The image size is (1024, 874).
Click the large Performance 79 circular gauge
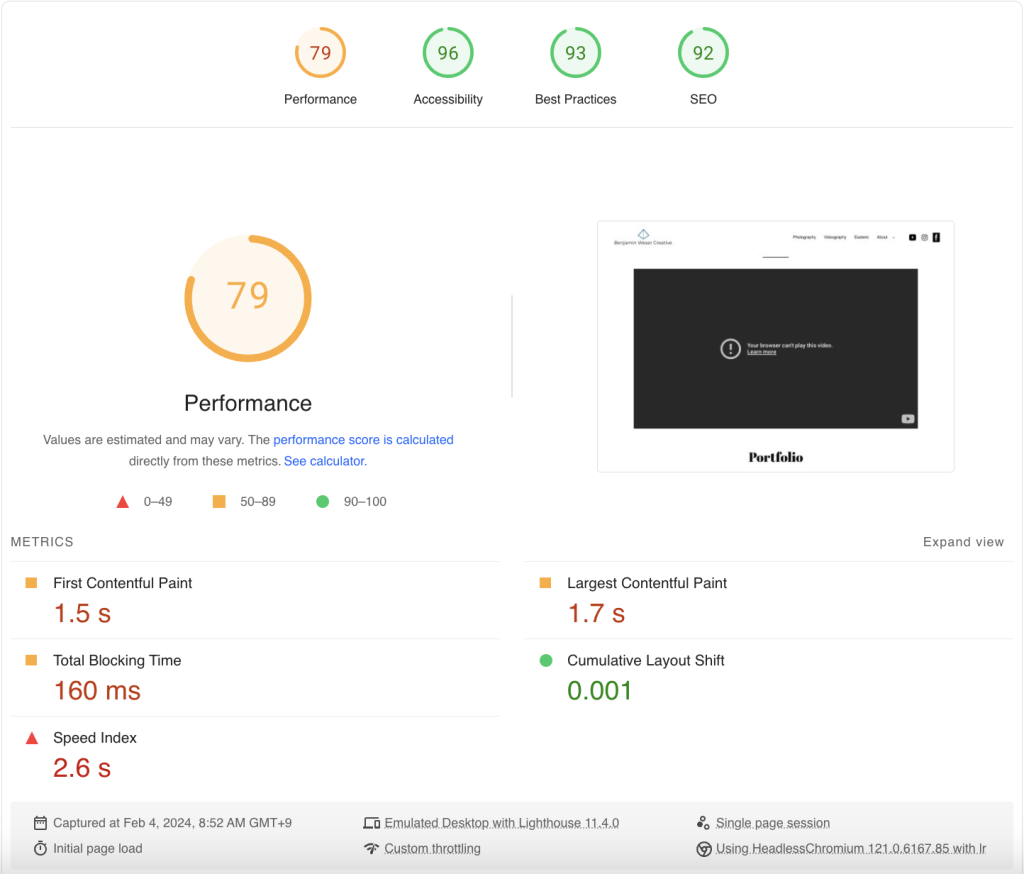(248, 297)
